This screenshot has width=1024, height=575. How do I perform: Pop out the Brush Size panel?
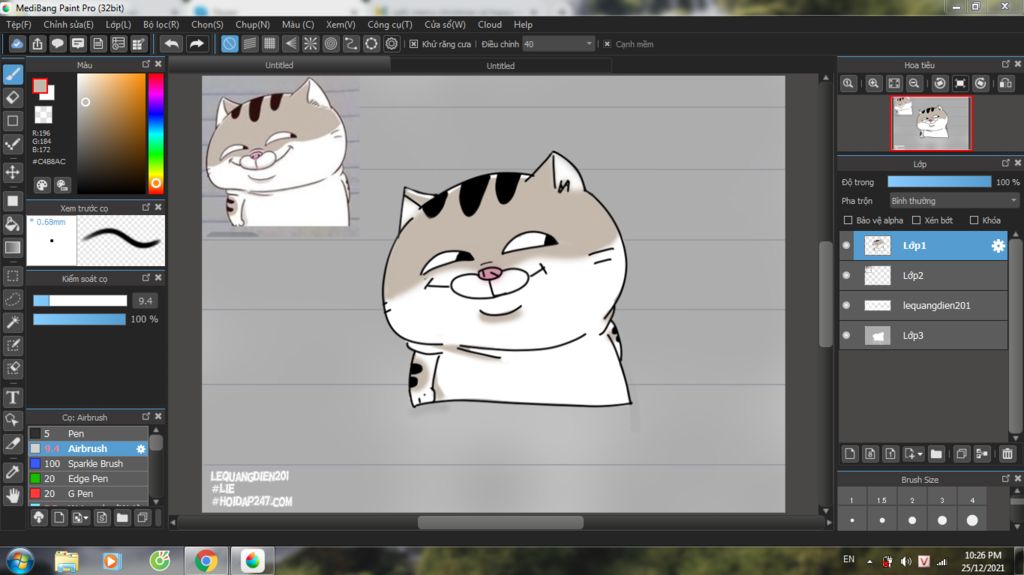coord(1006,479)
